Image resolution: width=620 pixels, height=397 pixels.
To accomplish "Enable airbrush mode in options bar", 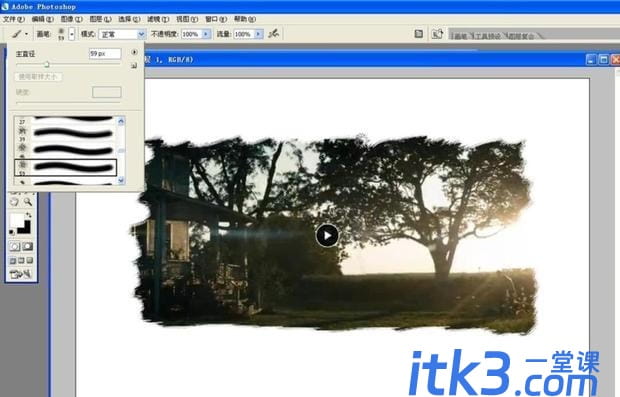I will 273,34.
